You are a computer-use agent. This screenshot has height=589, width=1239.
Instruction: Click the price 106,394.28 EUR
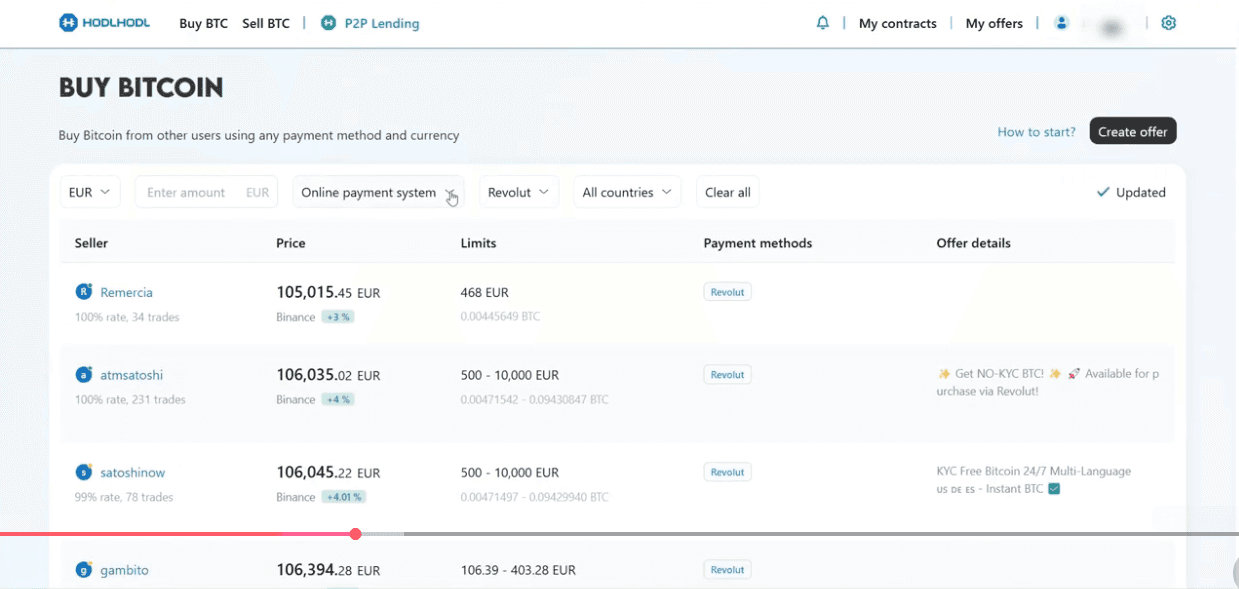tap(328, 570)
